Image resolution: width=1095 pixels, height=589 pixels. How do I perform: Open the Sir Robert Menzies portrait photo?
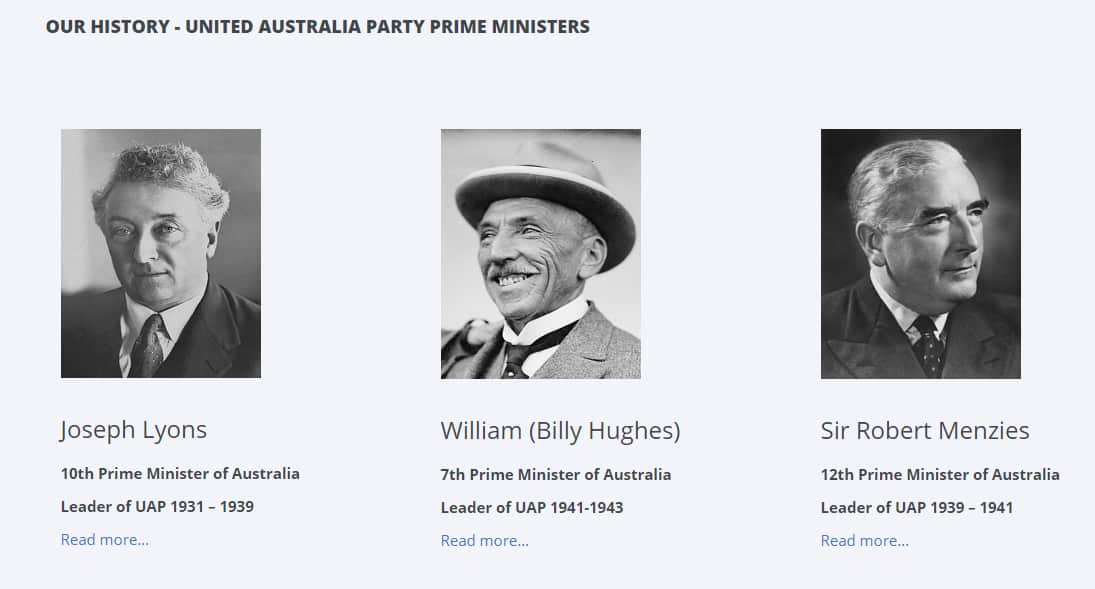920,252
